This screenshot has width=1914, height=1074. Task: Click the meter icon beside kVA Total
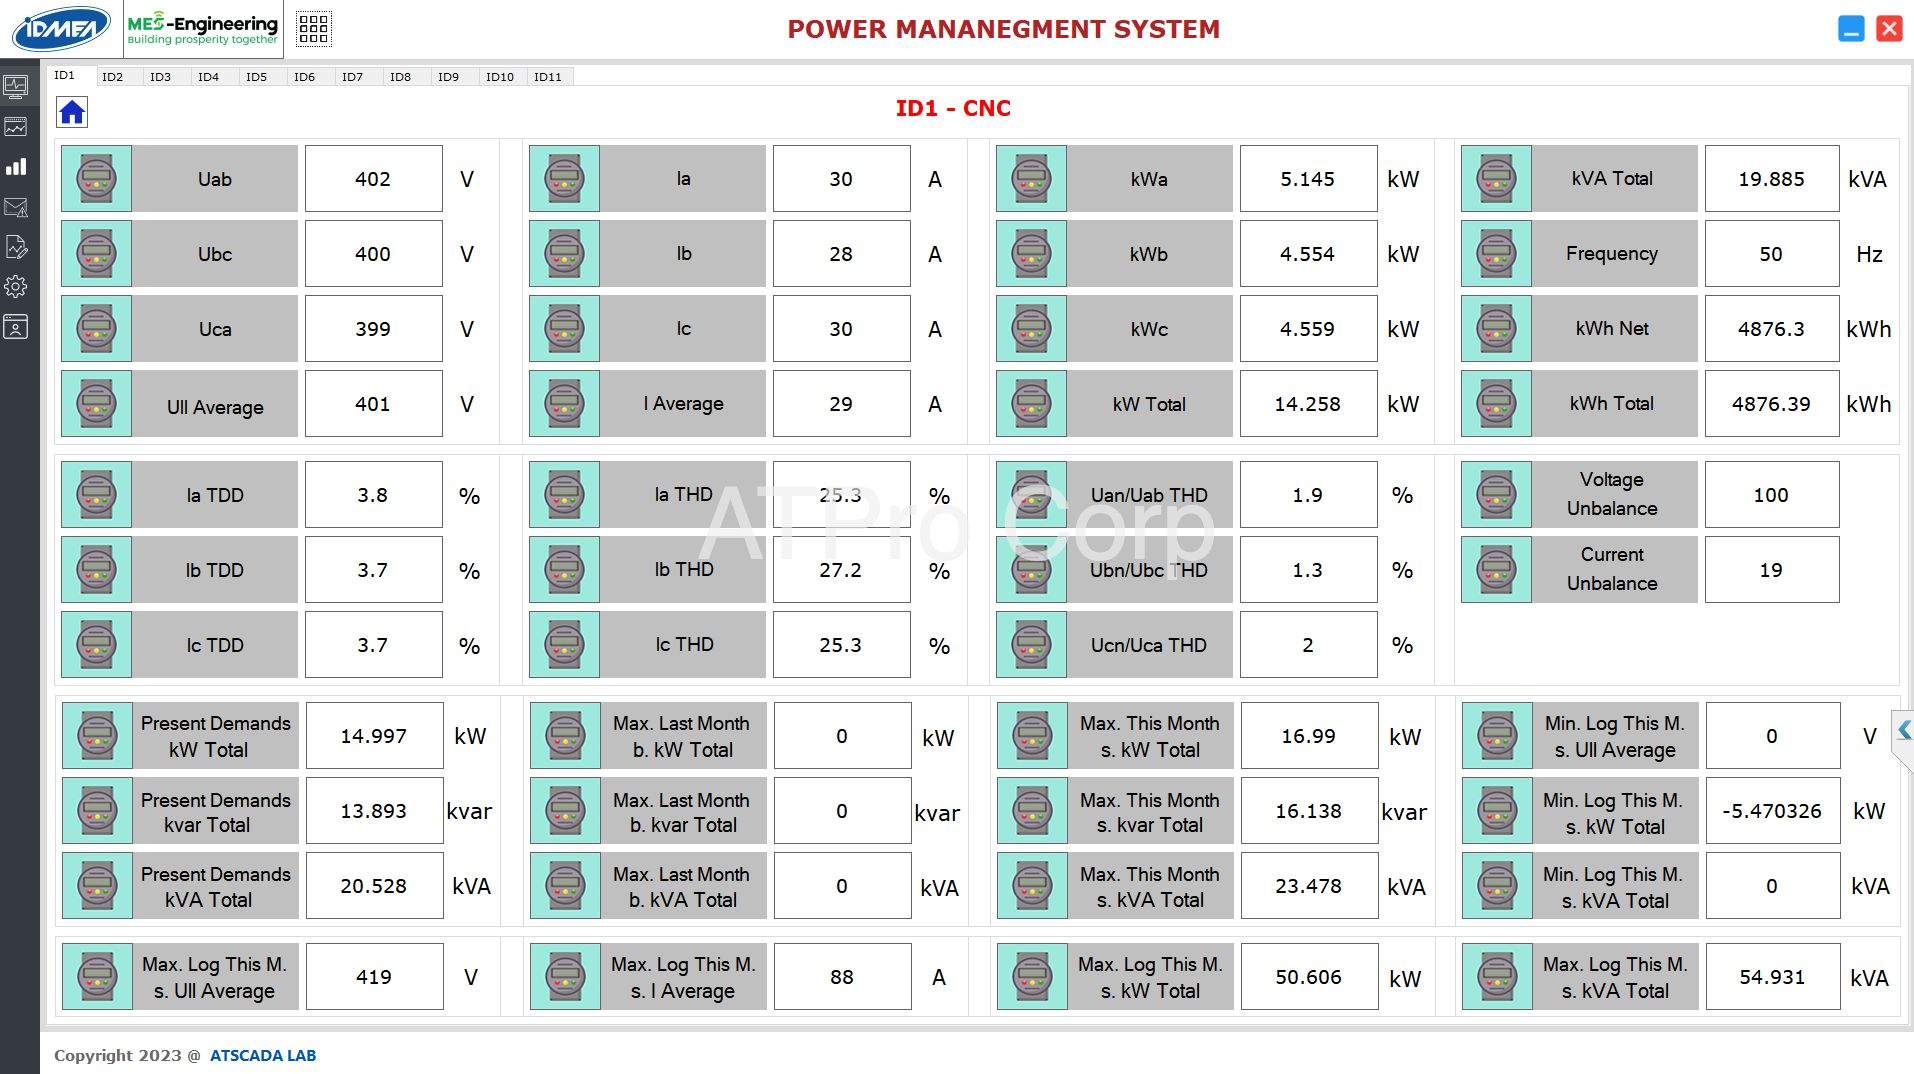1496,179
